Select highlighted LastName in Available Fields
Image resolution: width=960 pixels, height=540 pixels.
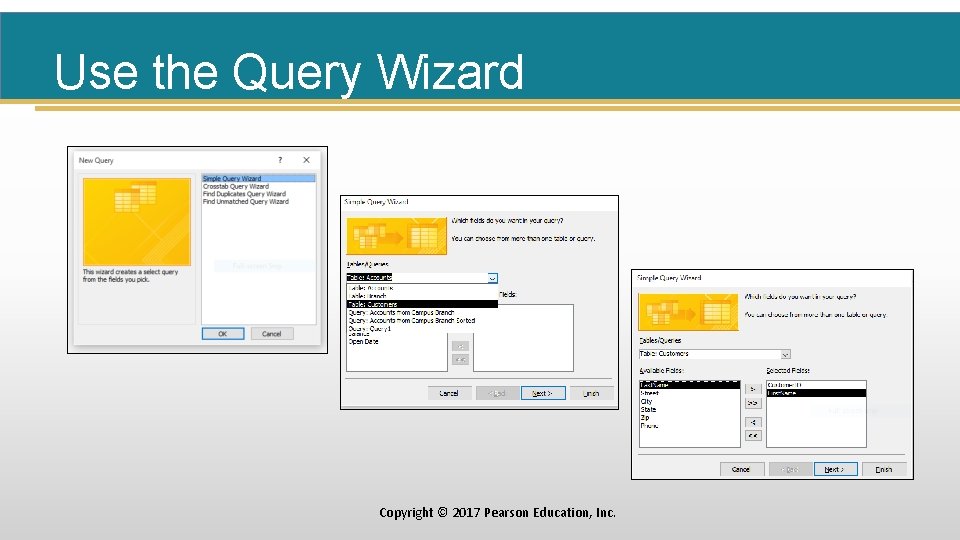point(689,385)
